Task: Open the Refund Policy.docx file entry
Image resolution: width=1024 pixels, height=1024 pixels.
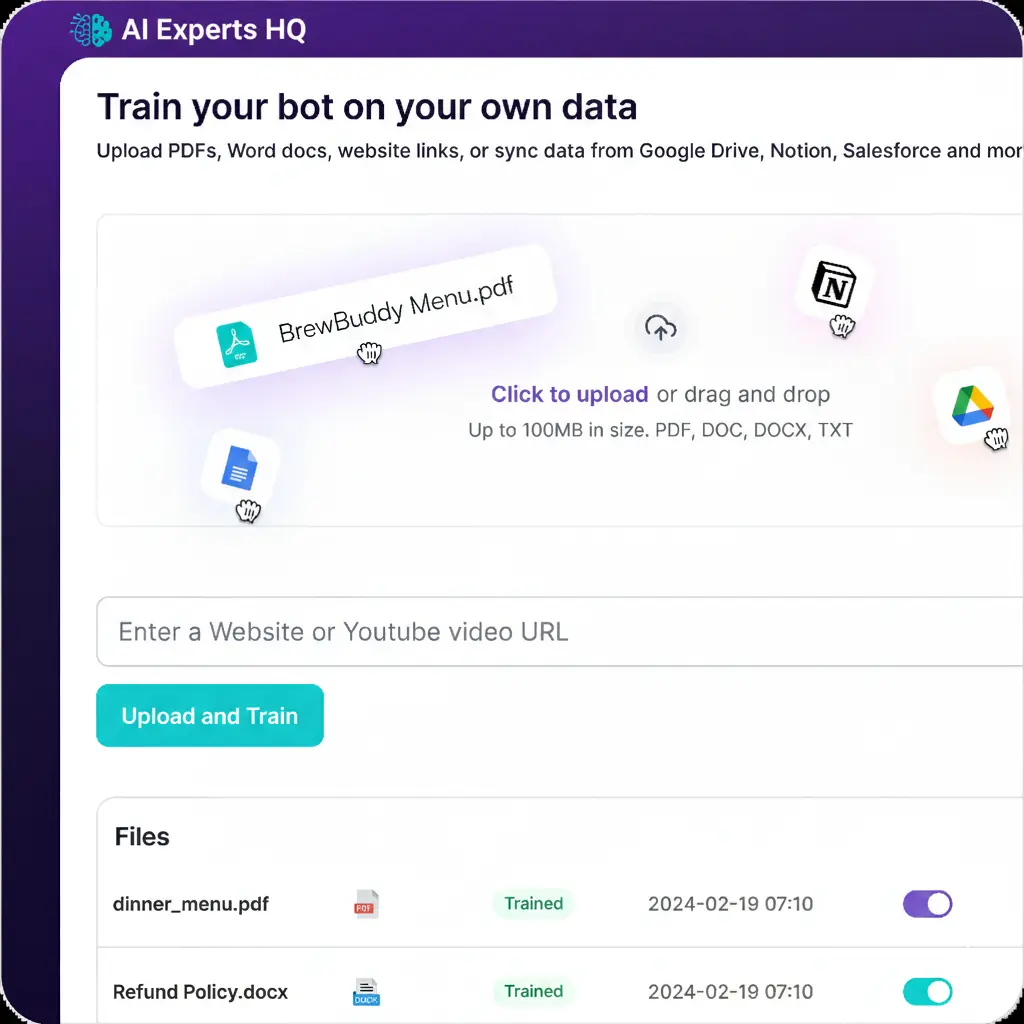Action: click(x=200, y=991)
